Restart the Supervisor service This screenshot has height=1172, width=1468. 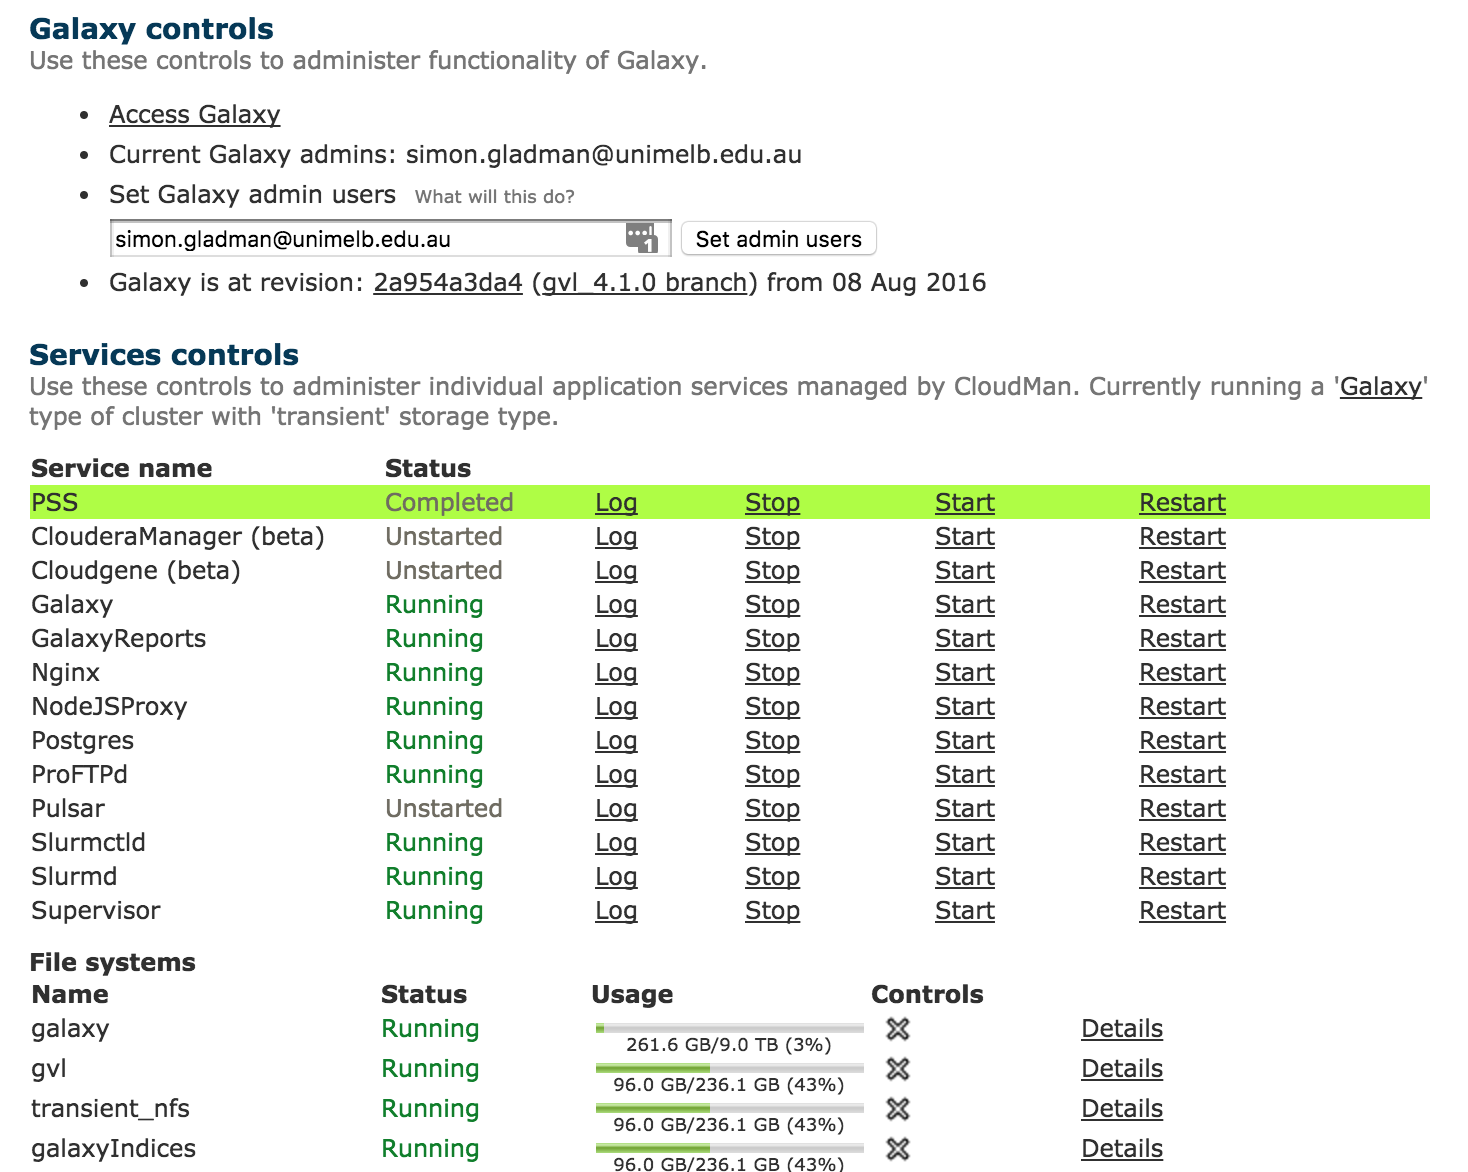point(1183,911)
